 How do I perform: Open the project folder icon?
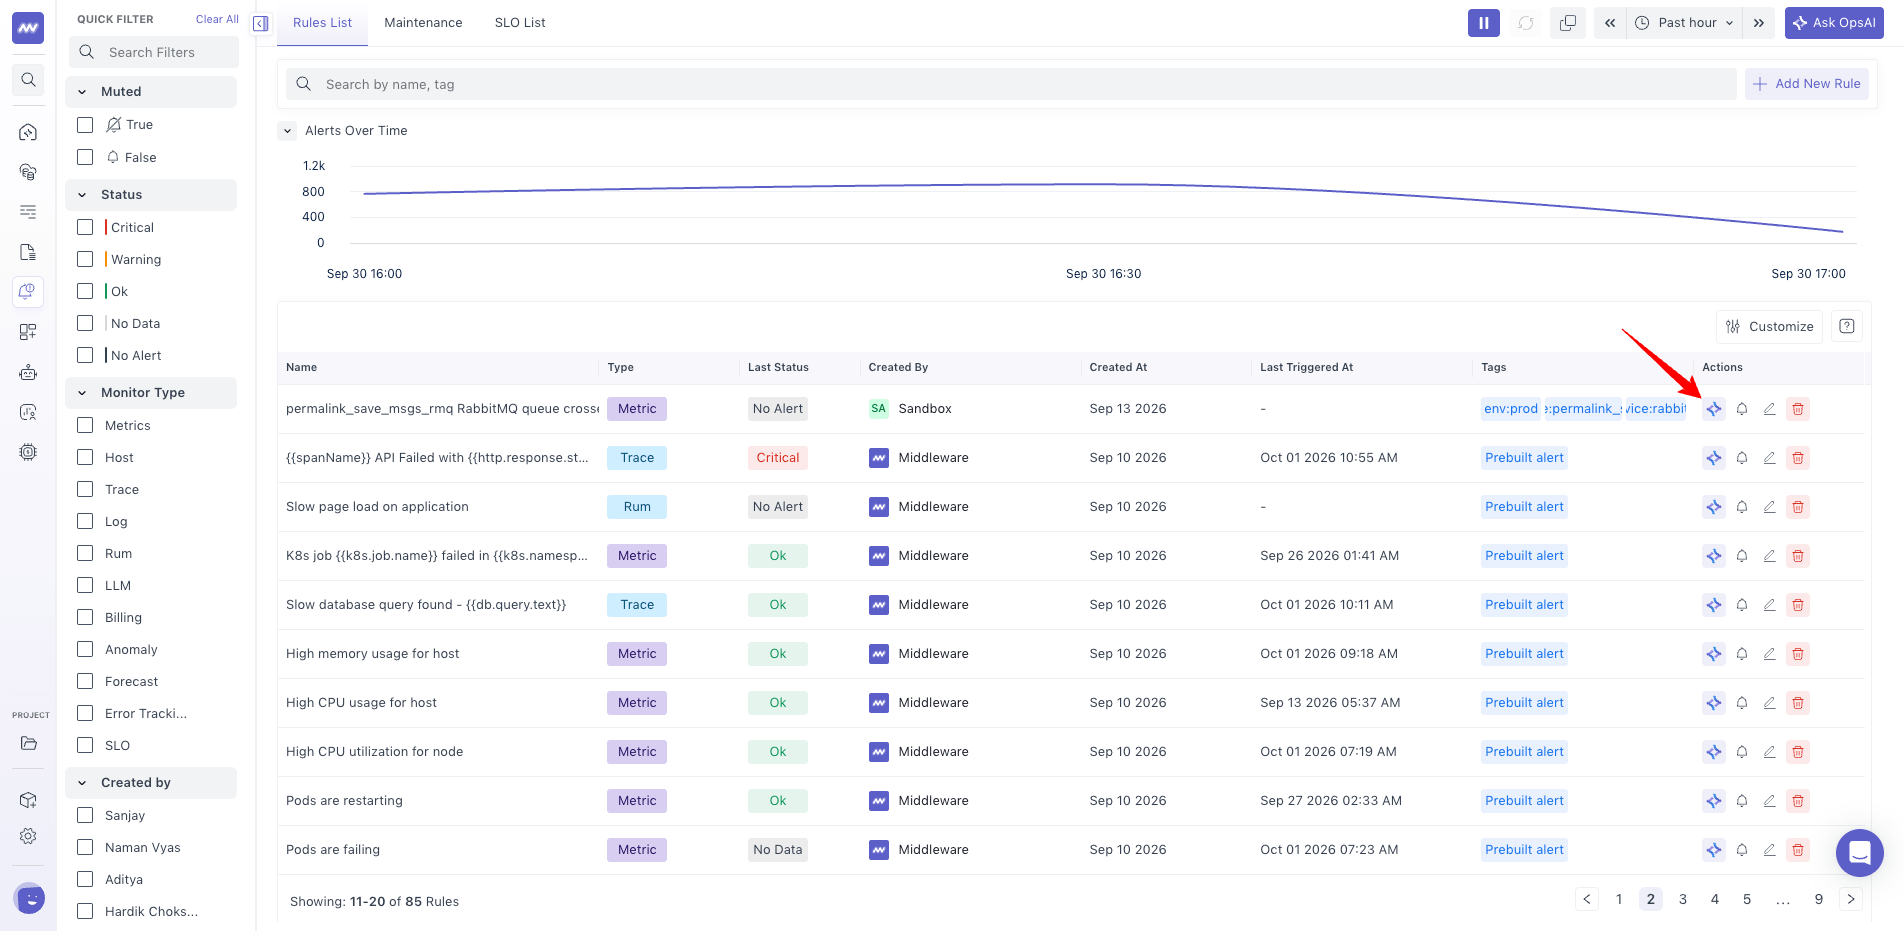click(x=28, y=743)
